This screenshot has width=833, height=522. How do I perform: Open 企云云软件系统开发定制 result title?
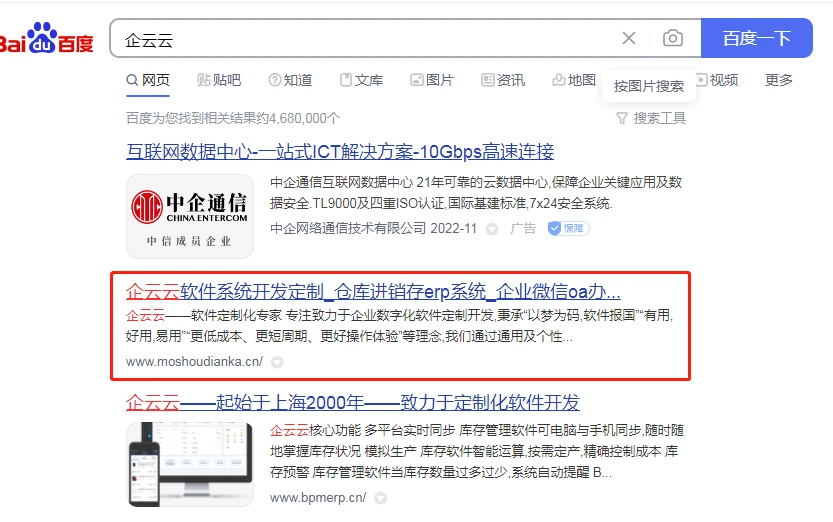click(373, 292)
